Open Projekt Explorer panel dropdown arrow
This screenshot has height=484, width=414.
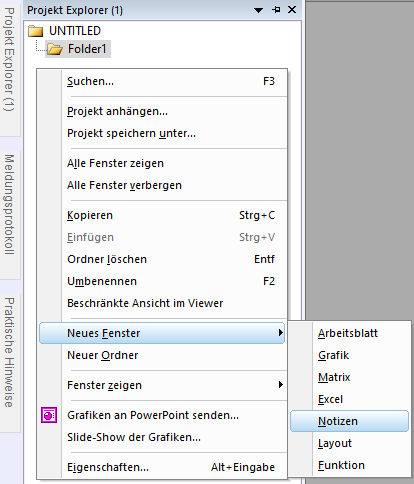tap(258, 10)
